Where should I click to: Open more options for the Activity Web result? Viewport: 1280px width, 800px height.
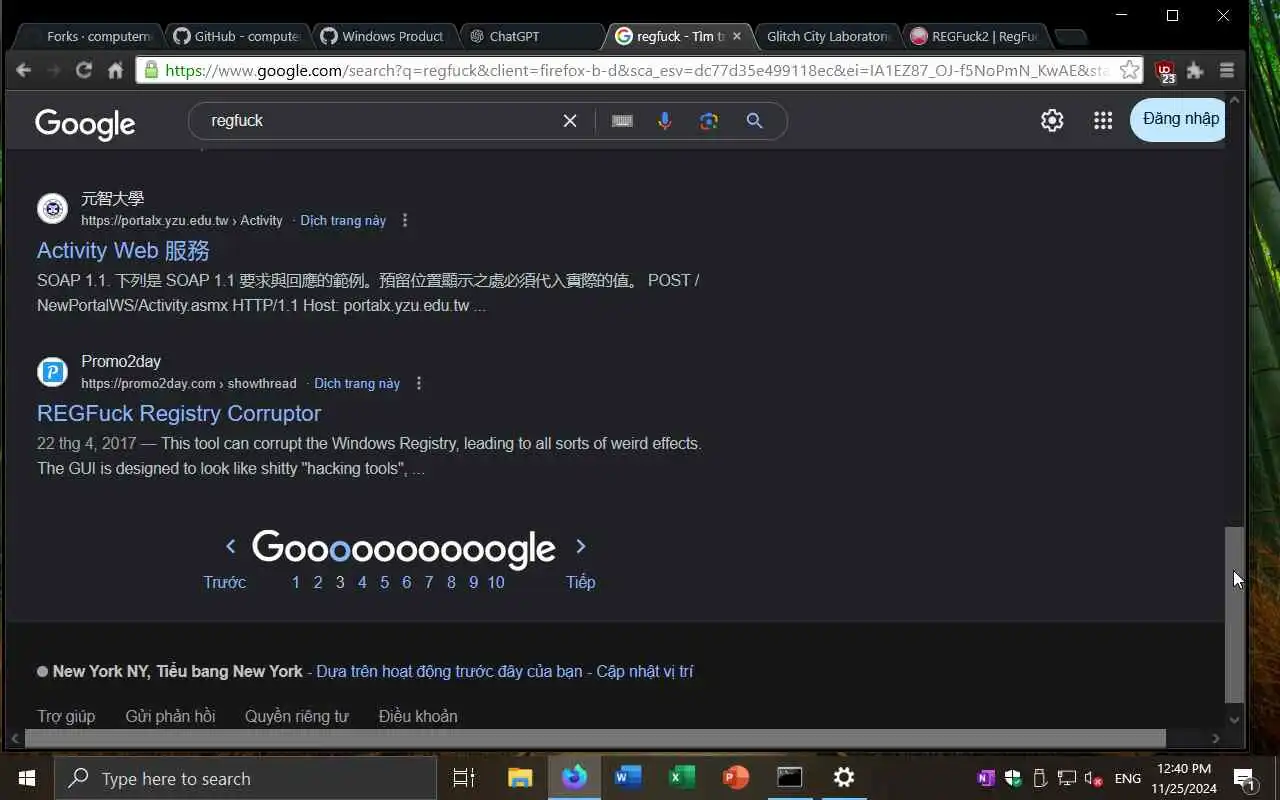click(x=405, y=220)
